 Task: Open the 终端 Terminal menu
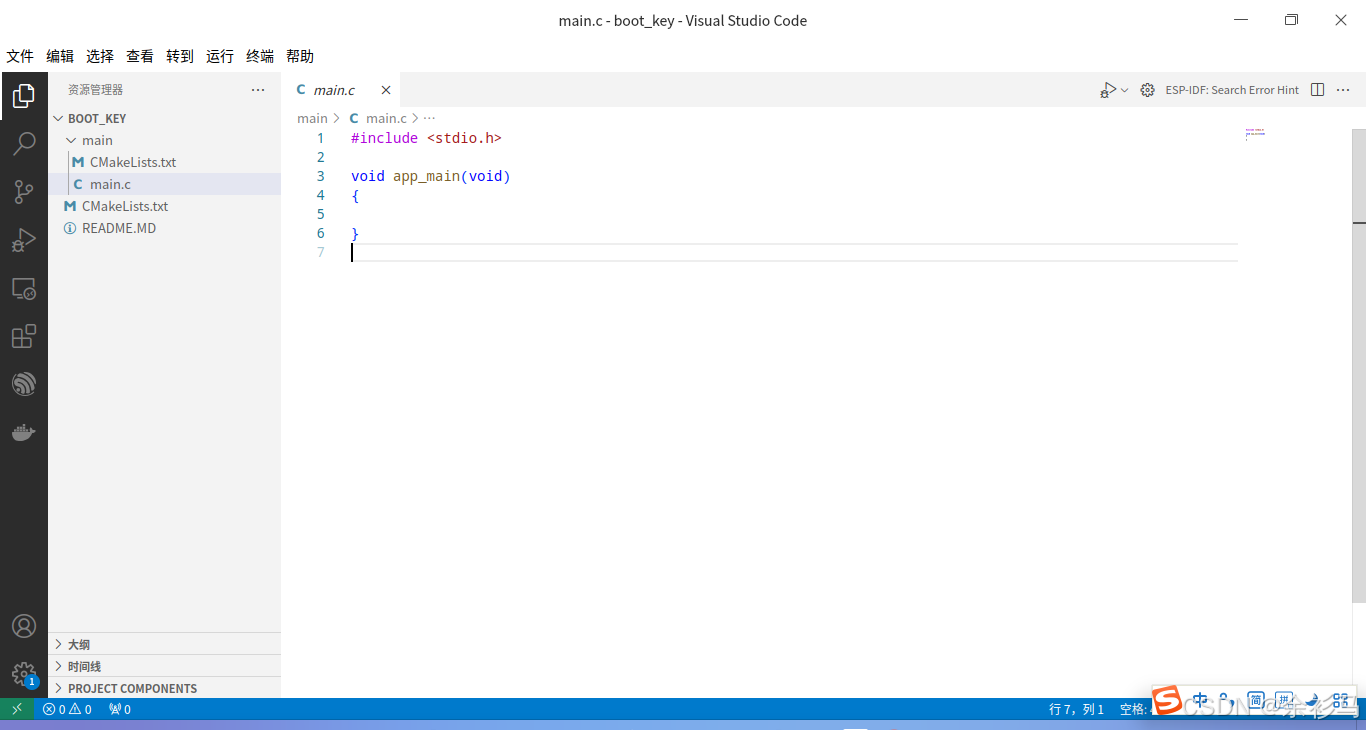(x=260, y=56)
